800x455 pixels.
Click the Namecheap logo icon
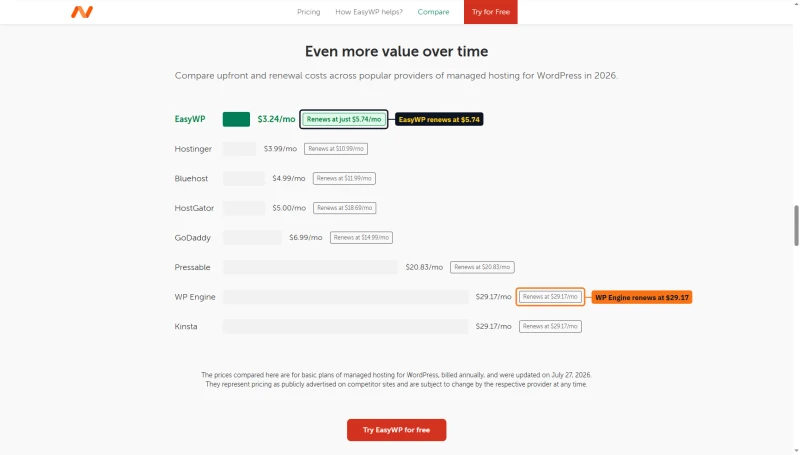pos(82,12)
